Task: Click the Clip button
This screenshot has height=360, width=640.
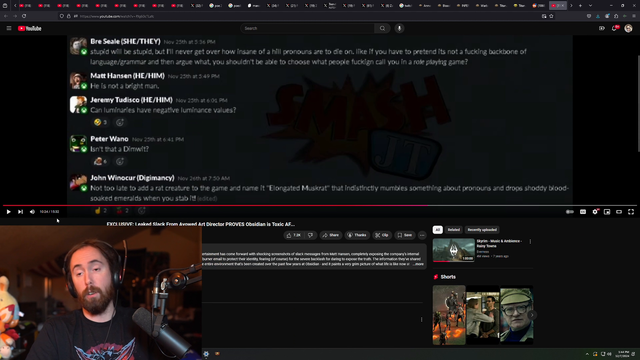Action: (382, 235)
